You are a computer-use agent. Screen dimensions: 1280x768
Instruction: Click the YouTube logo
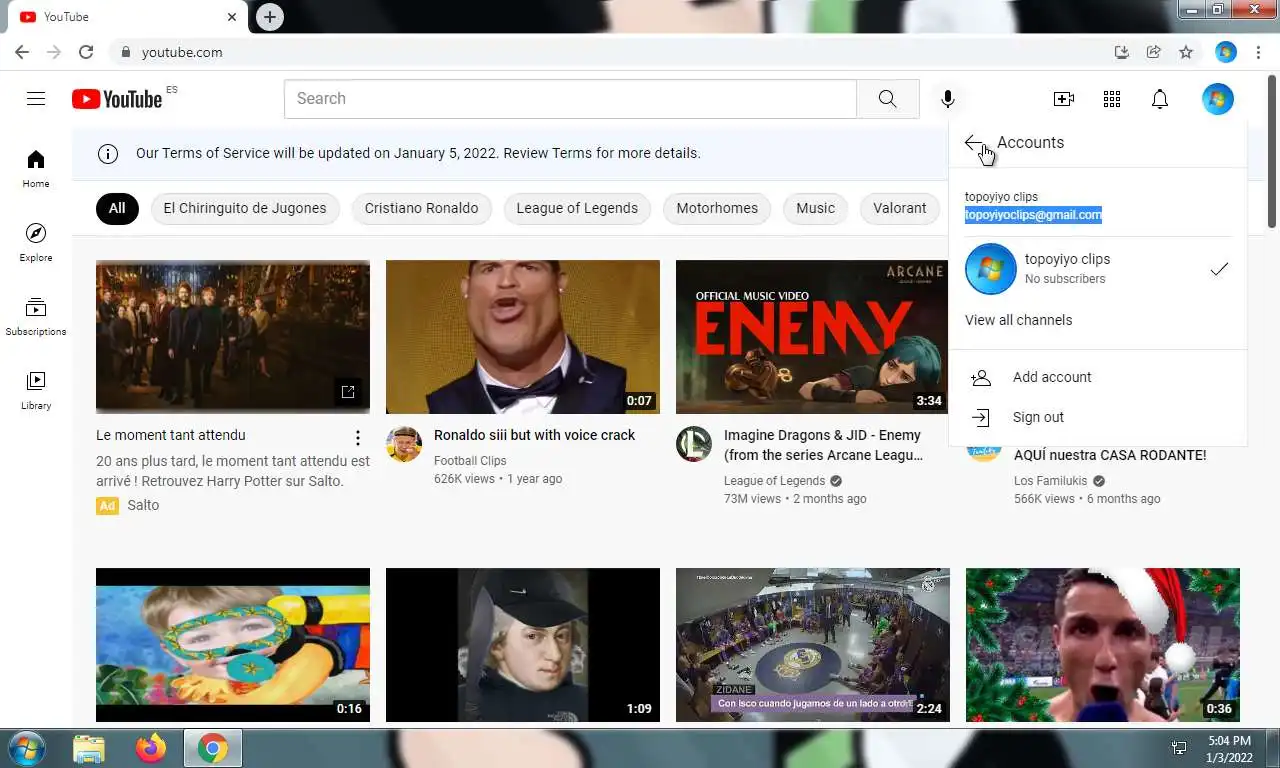(117, 99)
